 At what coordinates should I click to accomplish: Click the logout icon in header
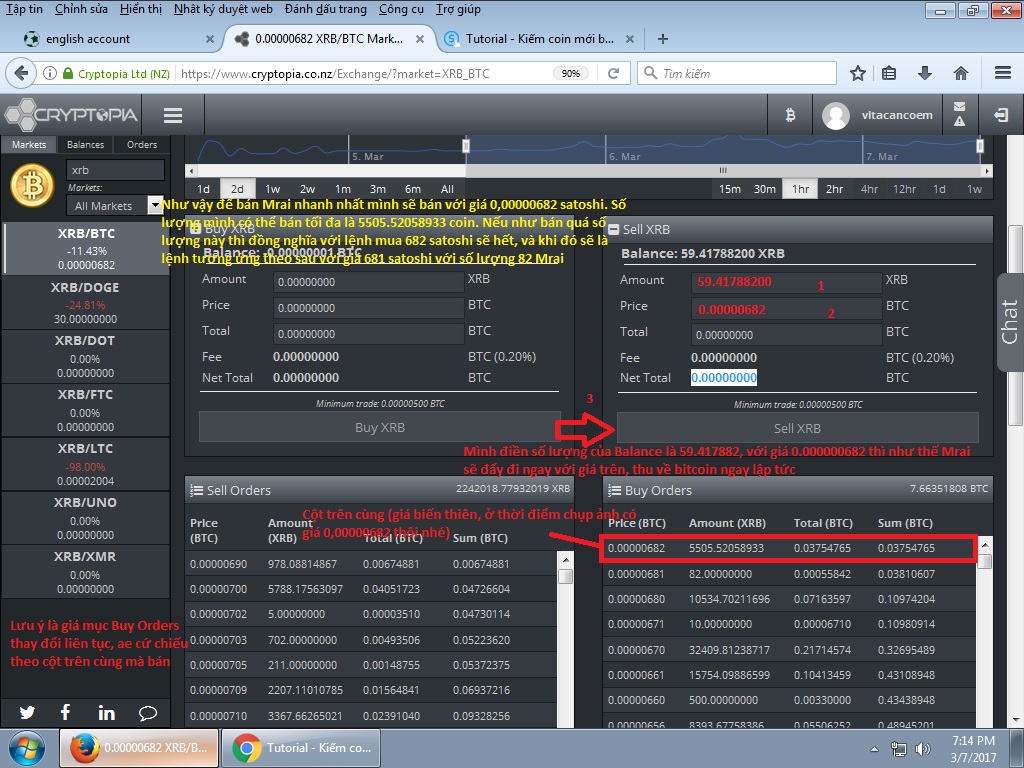[x=1000, y=116]
